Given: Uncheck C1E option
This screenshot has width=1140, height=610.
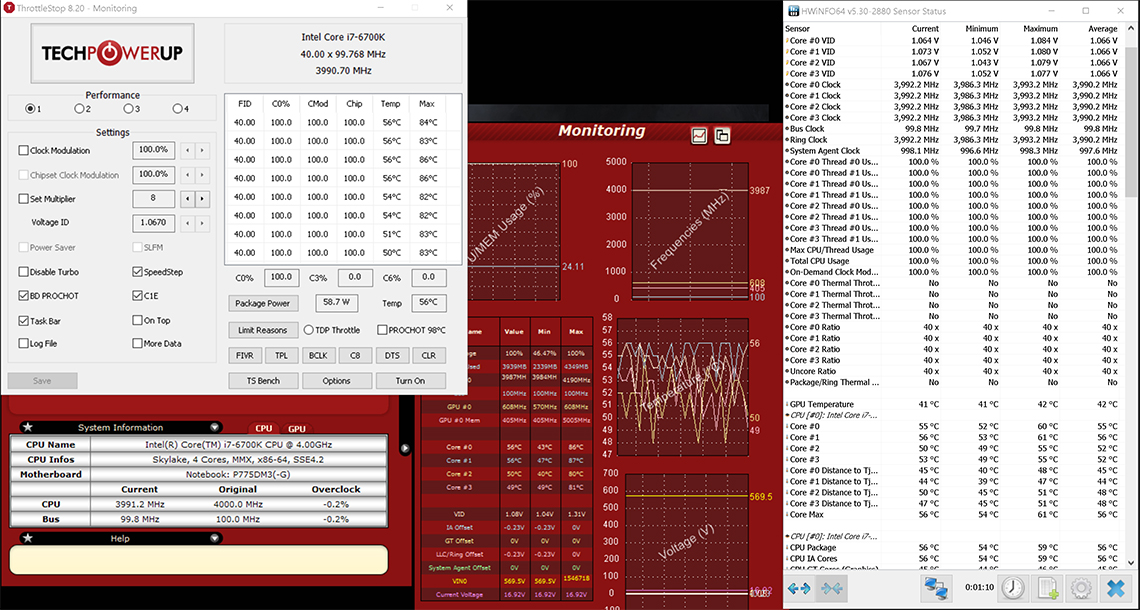Looking at the screenshot, I should [x=137, y=296].
